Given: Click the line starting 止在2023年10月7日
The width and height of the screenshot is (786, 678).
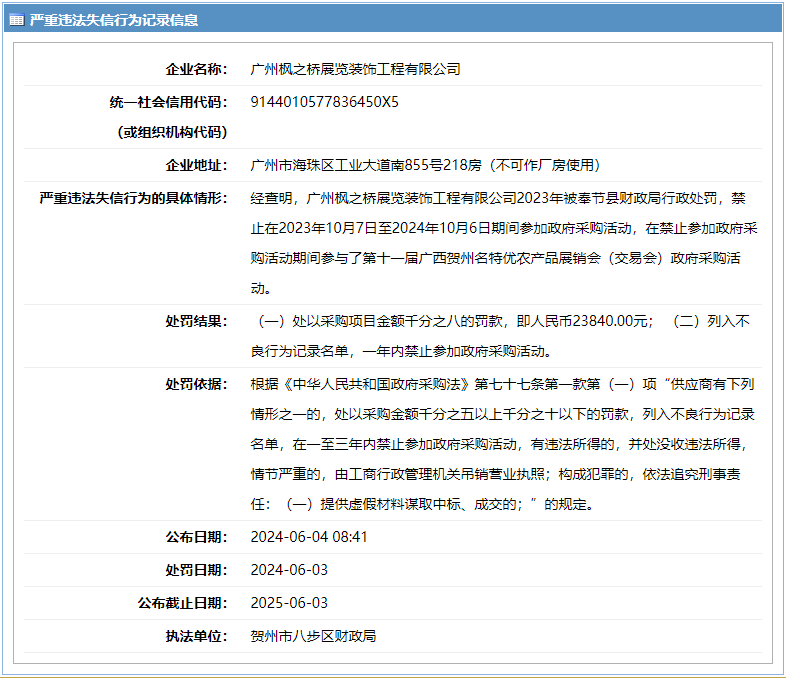Looking at the screenshot, I should point(504,229).
